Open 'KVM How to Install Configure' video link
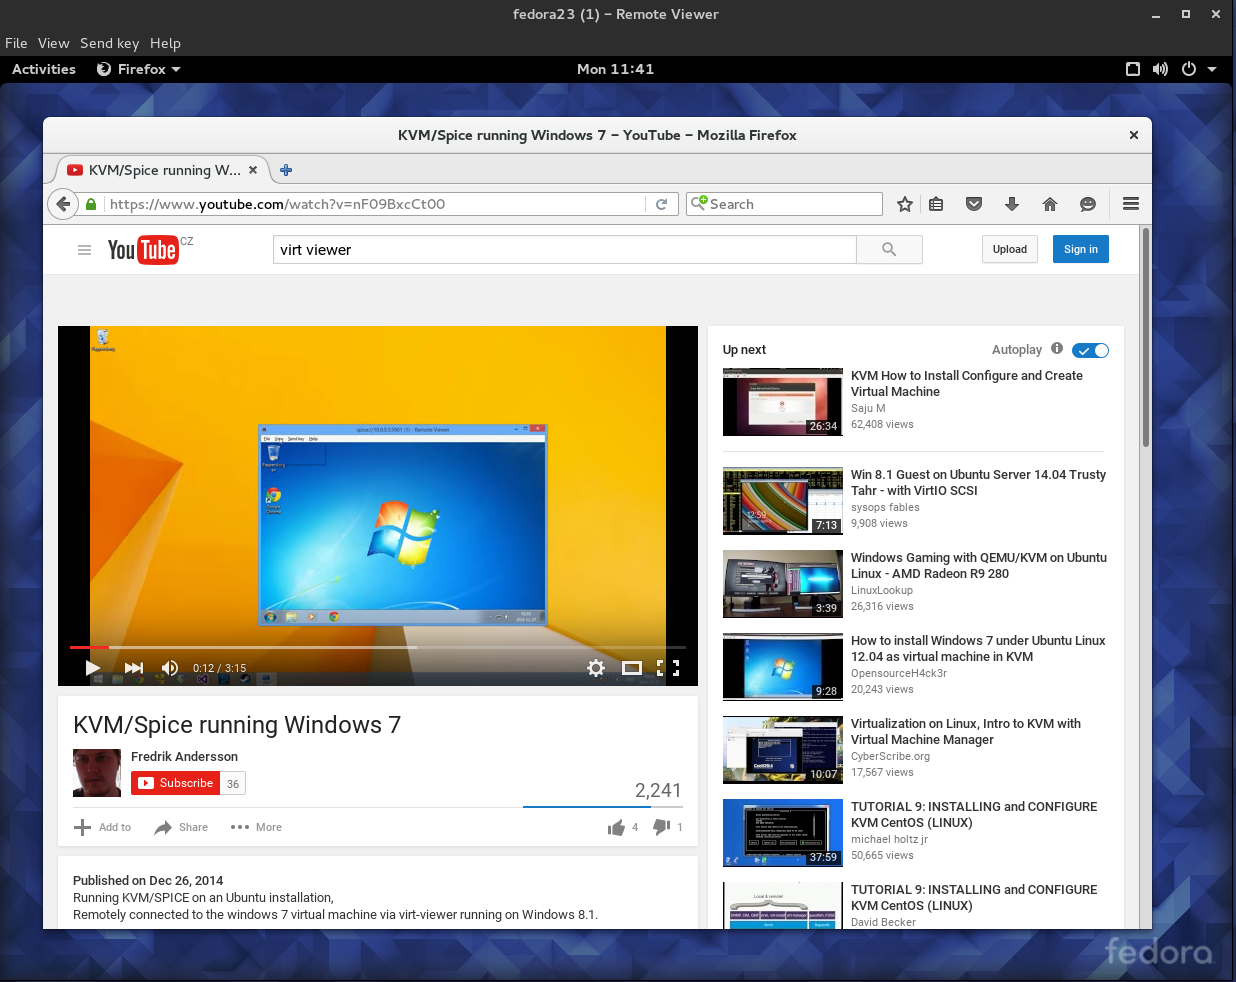The width and height of the screenshot is (1236, 982). (967, 384)
